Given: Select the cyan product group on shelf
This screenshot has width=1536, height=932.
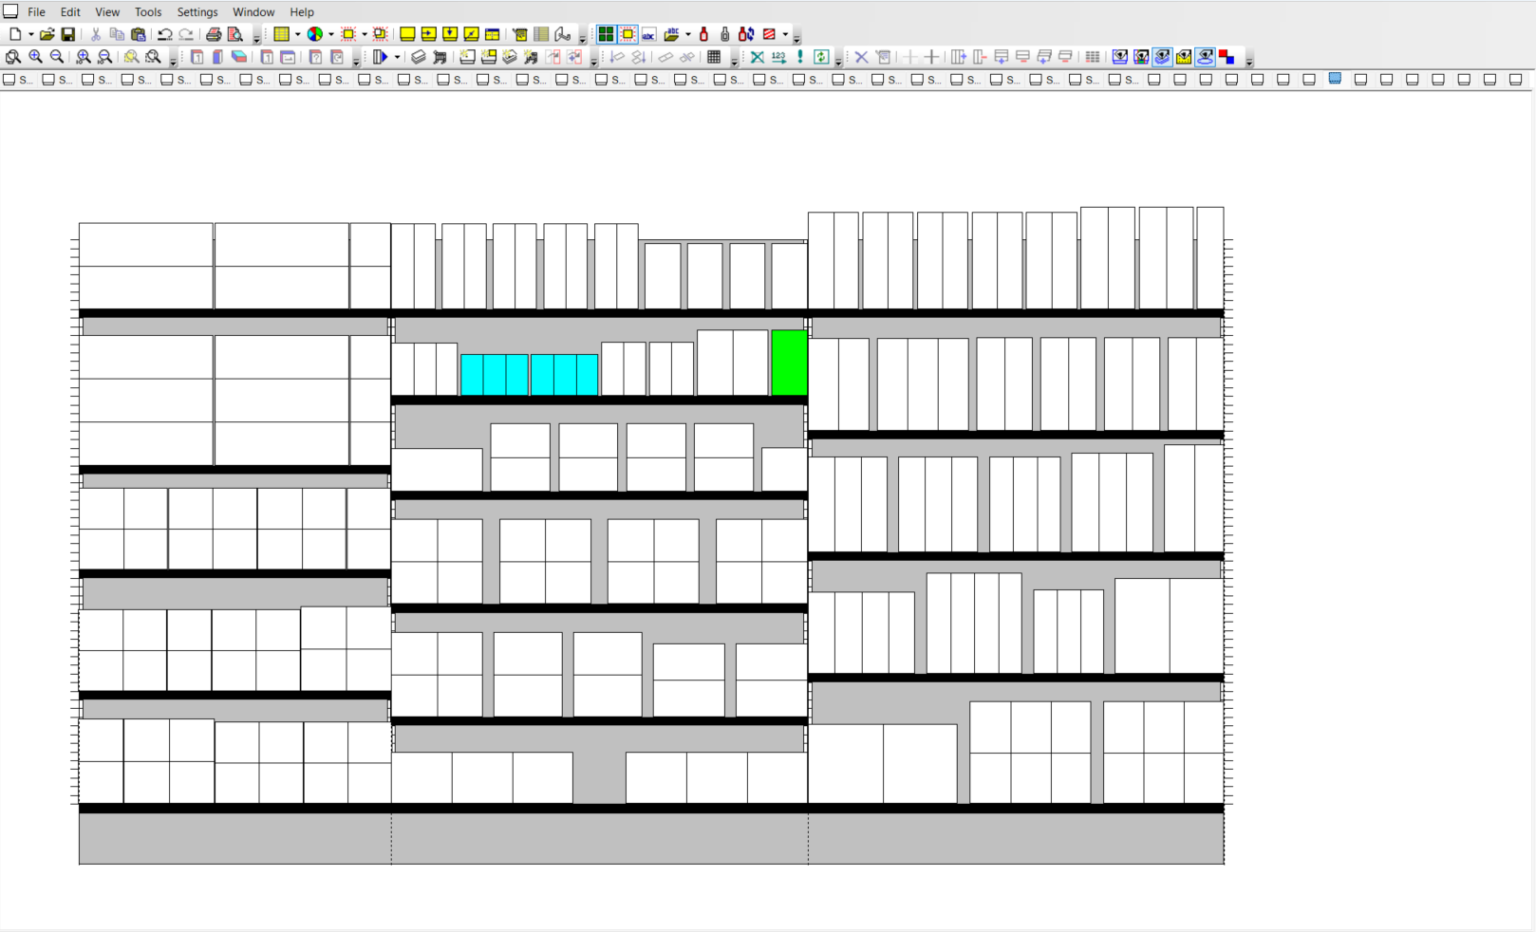Looking at the screenshot, I should (x=529, y=374).
